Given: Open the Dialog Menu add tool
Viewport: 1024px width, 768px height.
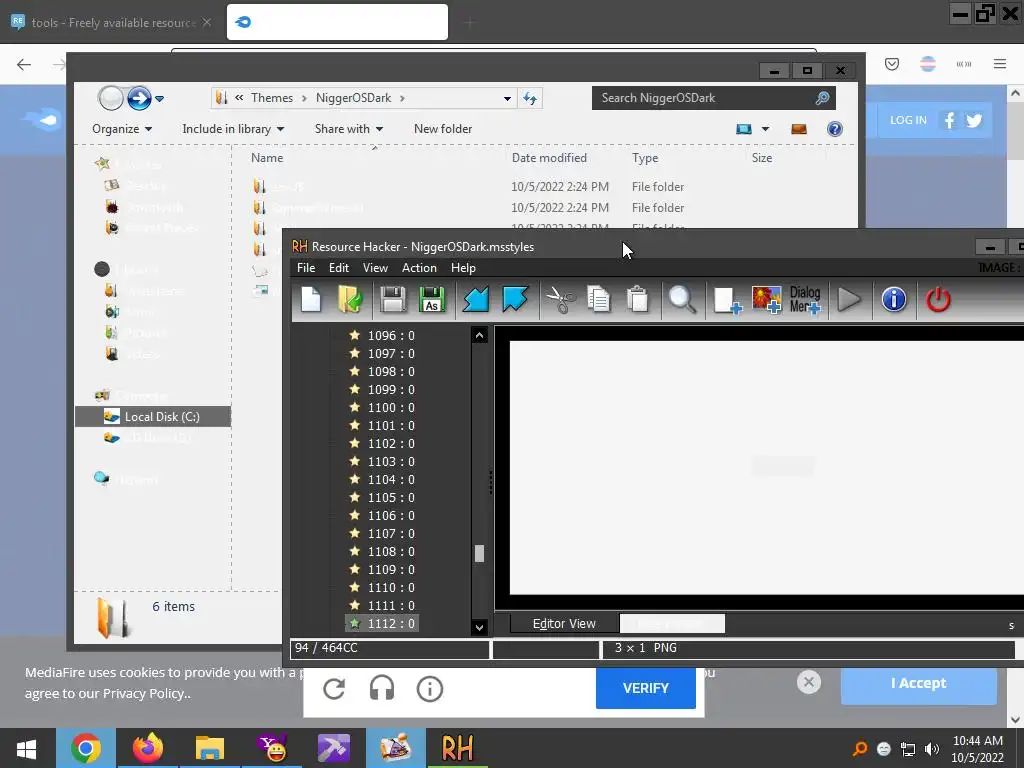Looking at the screenshot, I should [x=805, y=300].
